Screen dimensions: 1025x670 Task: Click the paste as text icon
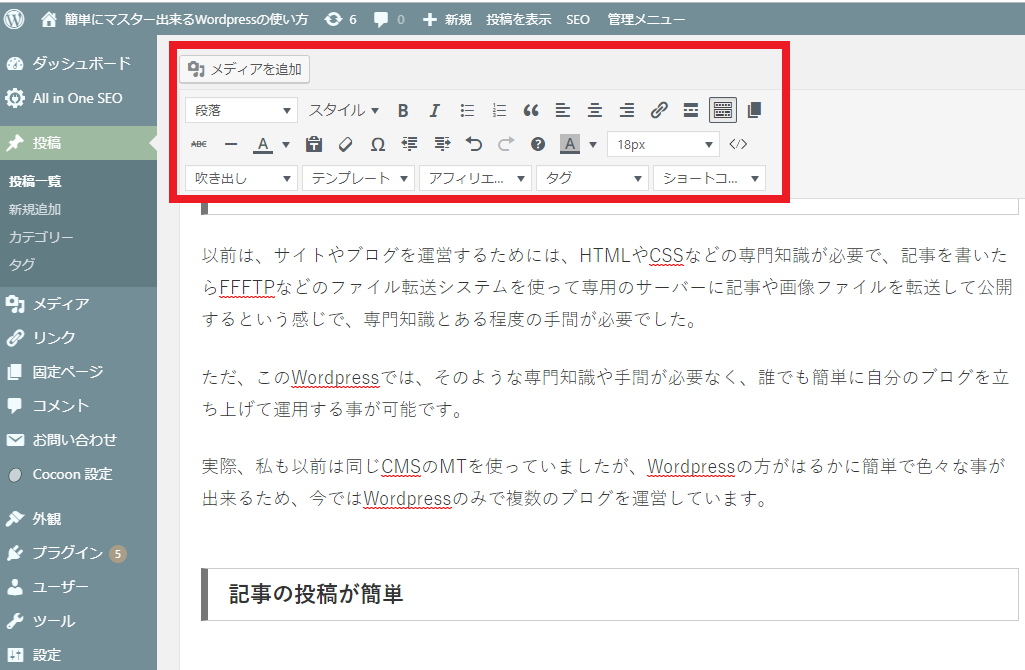point(314,144)
